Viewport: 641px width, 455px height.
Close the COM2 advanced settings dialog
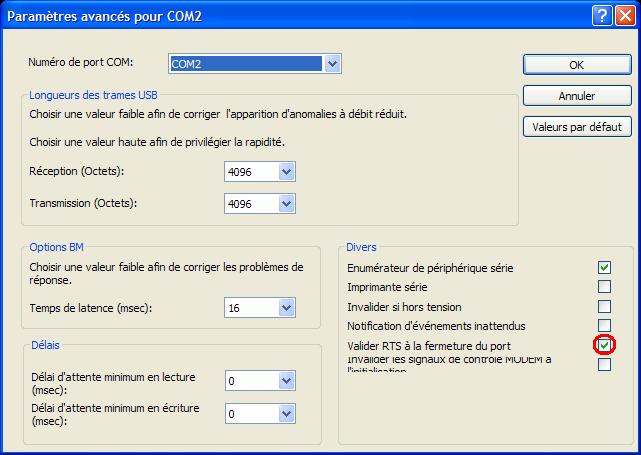pyautogui.click(x=625, y=16)
